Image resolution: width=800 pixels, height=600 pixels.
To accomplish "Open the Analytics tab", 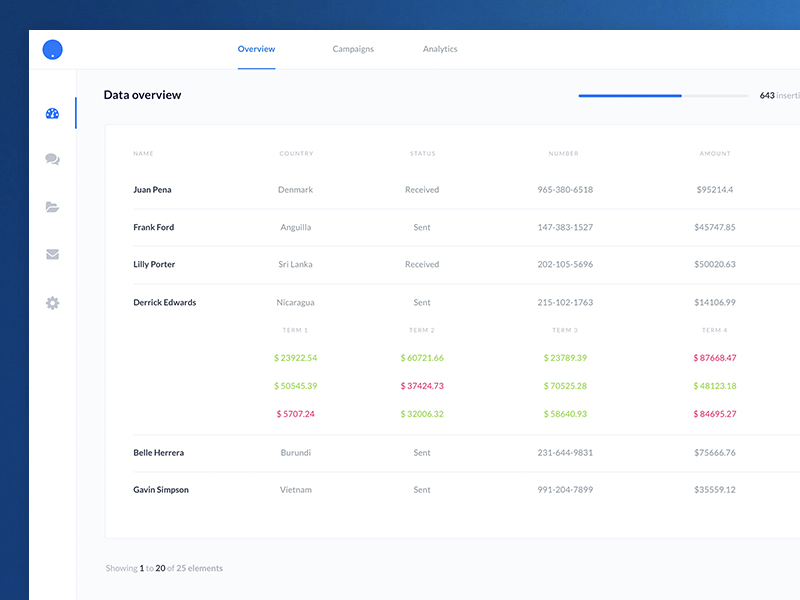I will tap(440, 49).
